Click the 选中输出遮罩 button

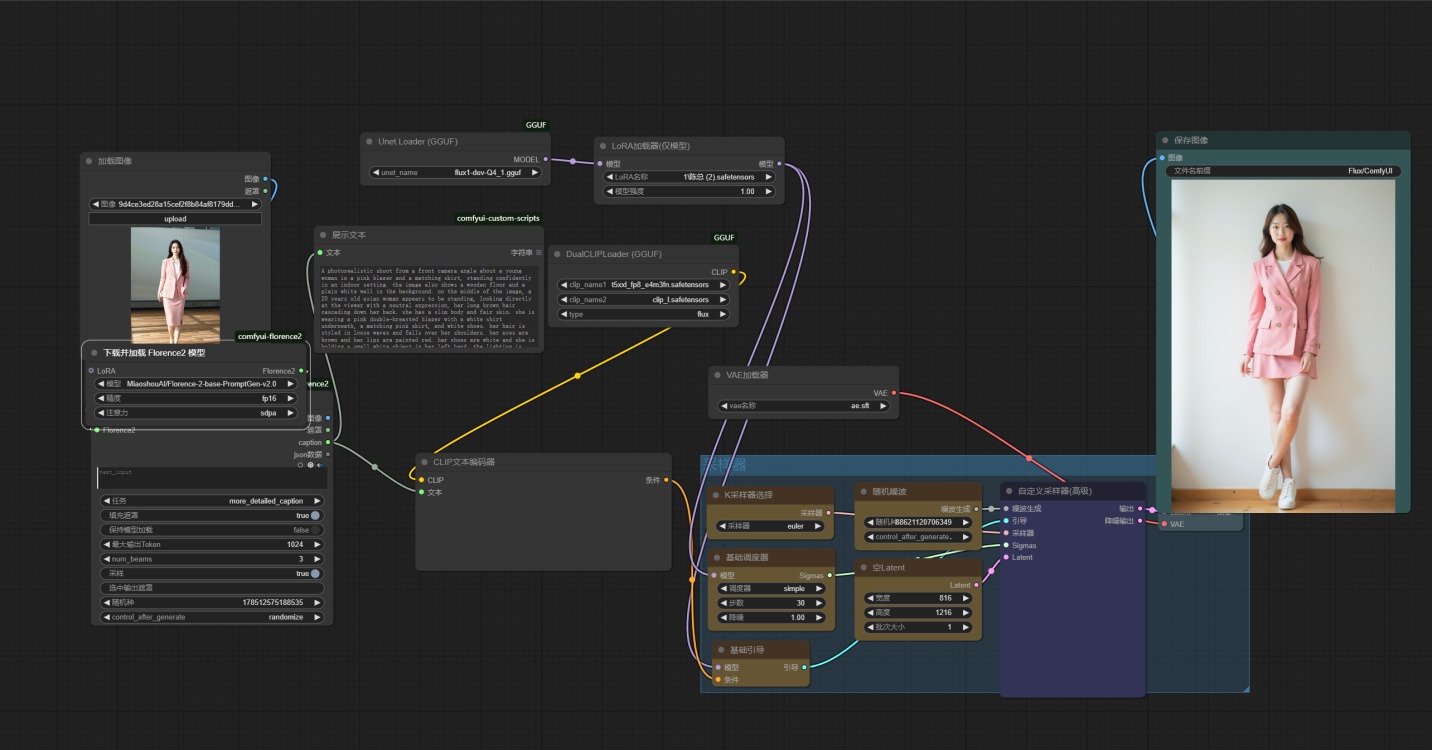pos(211,588)
